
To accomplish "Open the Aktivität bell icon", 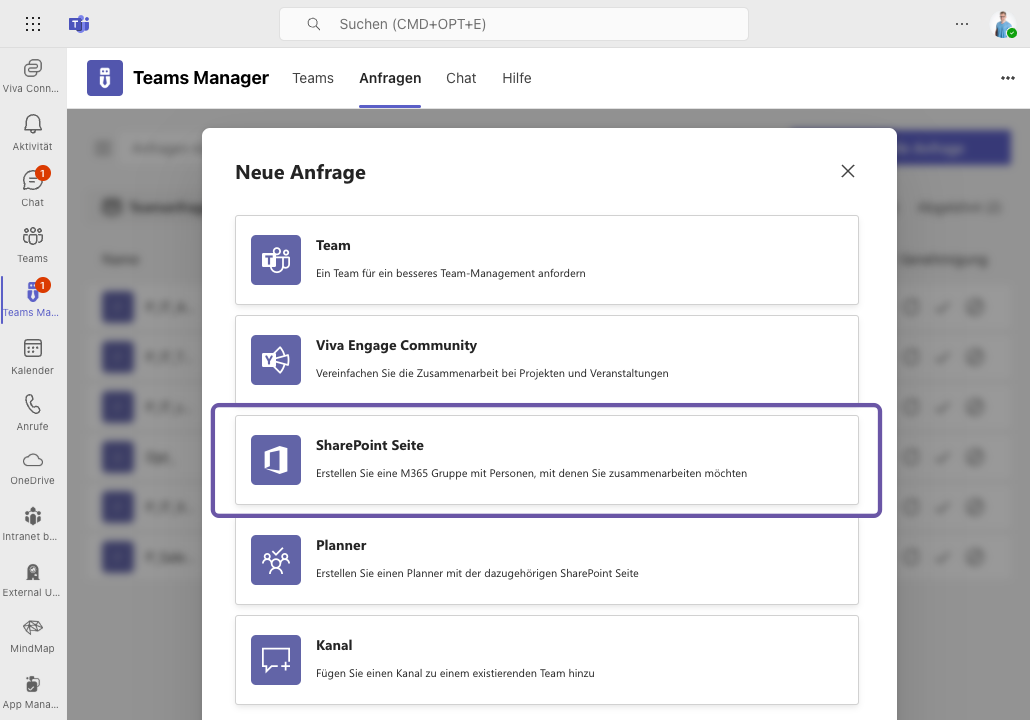I will coord(33,131).
